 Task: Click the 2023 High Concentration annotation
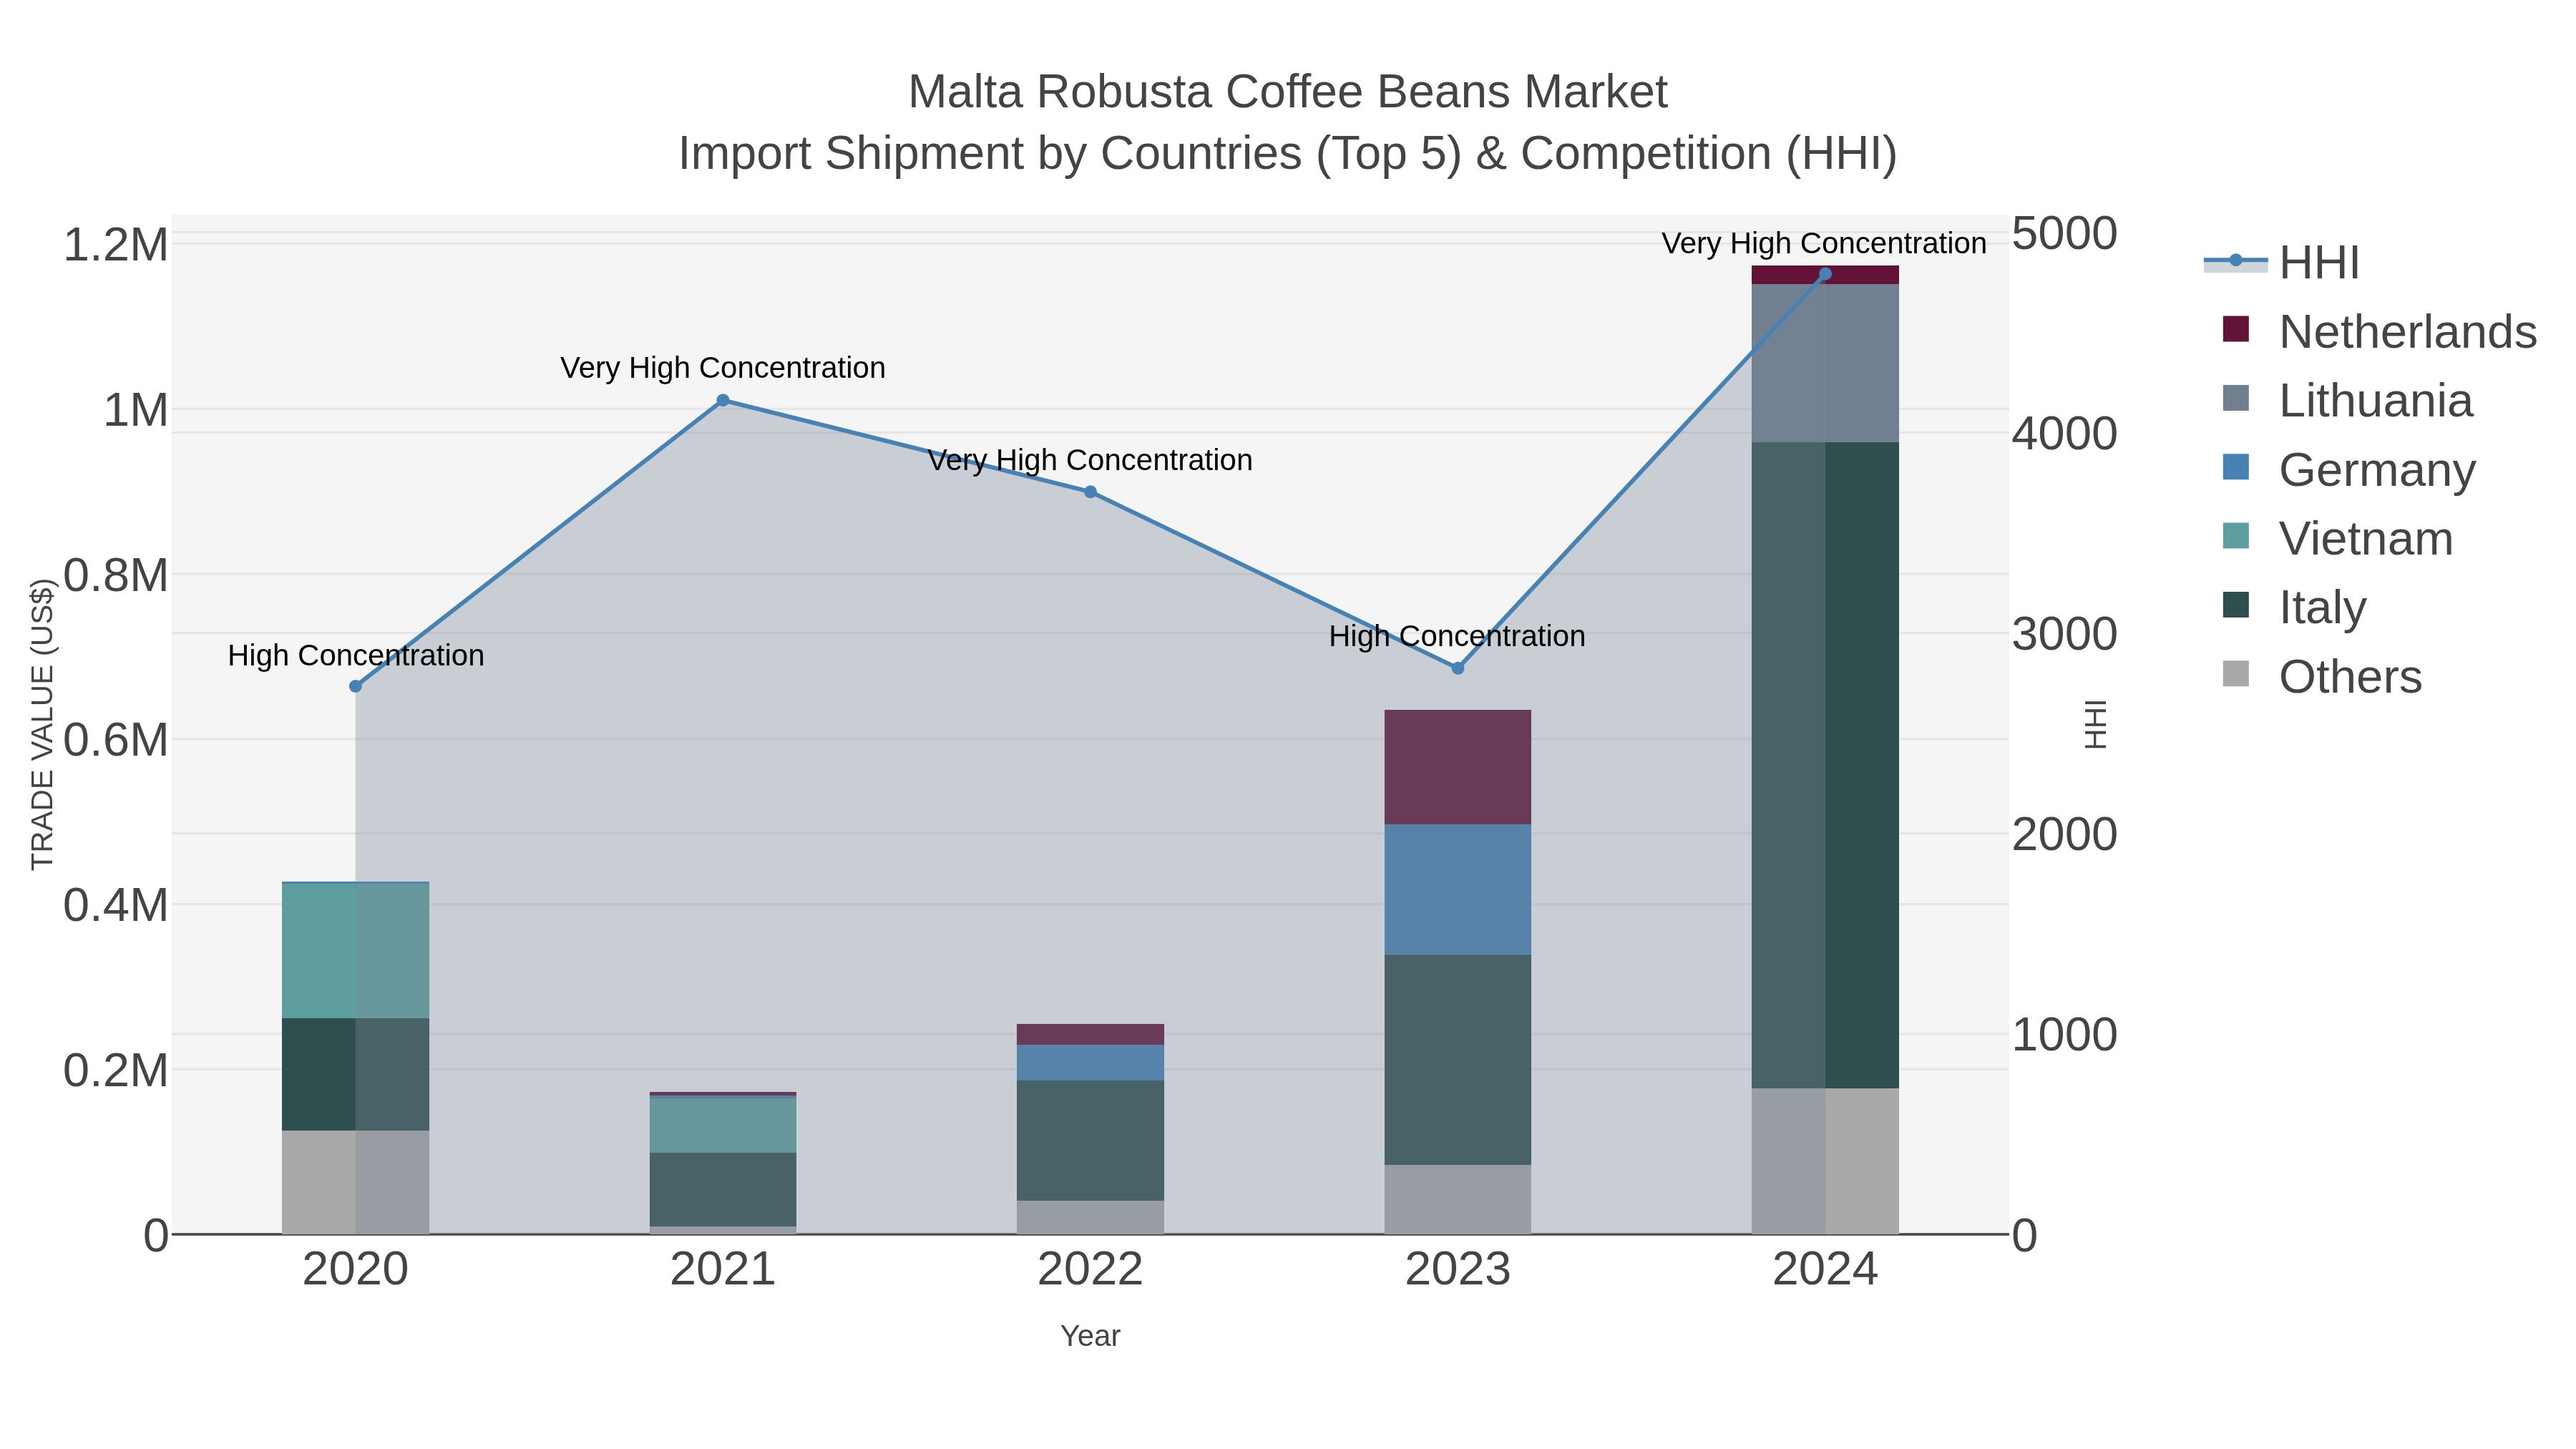click(x=1457, y=636)
